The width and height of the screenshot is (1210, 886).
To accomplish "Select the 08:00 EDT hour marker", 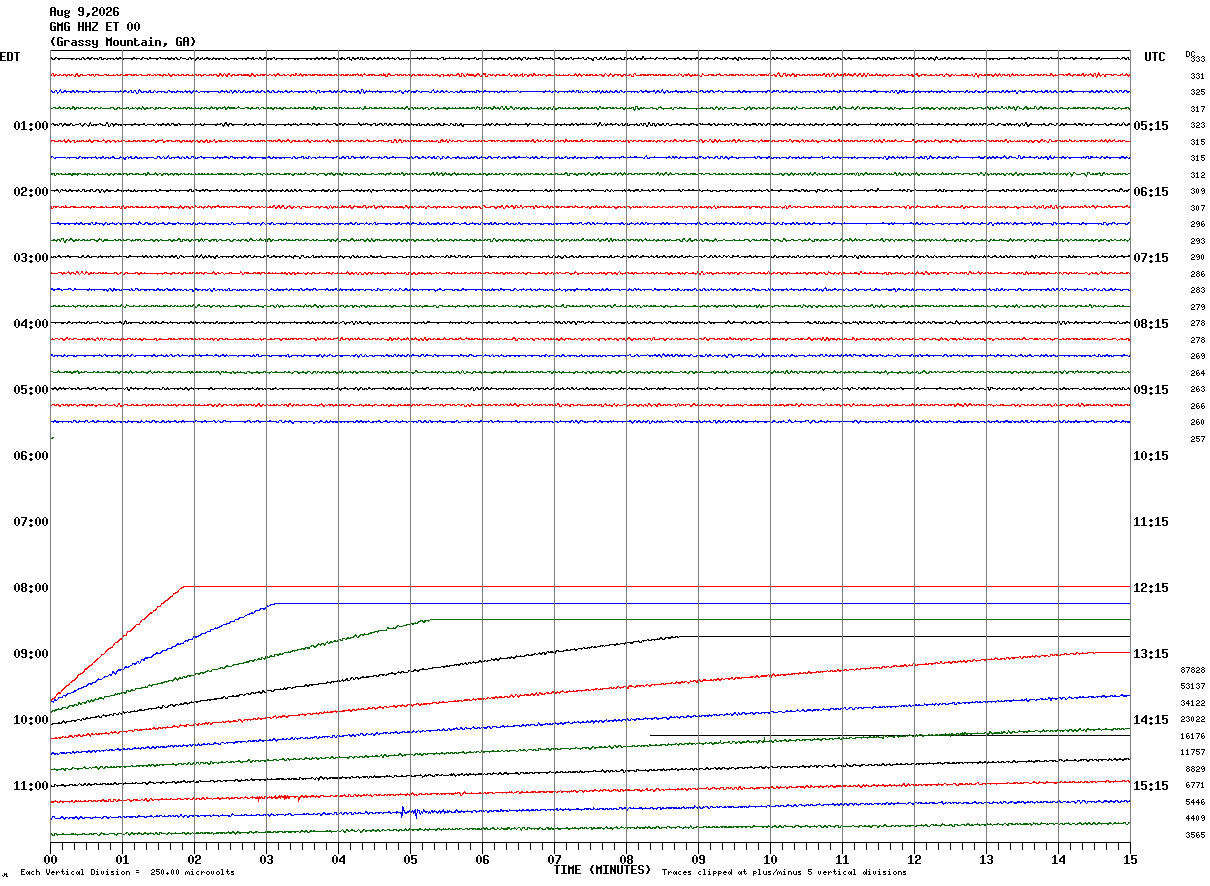I will (31, 588).
